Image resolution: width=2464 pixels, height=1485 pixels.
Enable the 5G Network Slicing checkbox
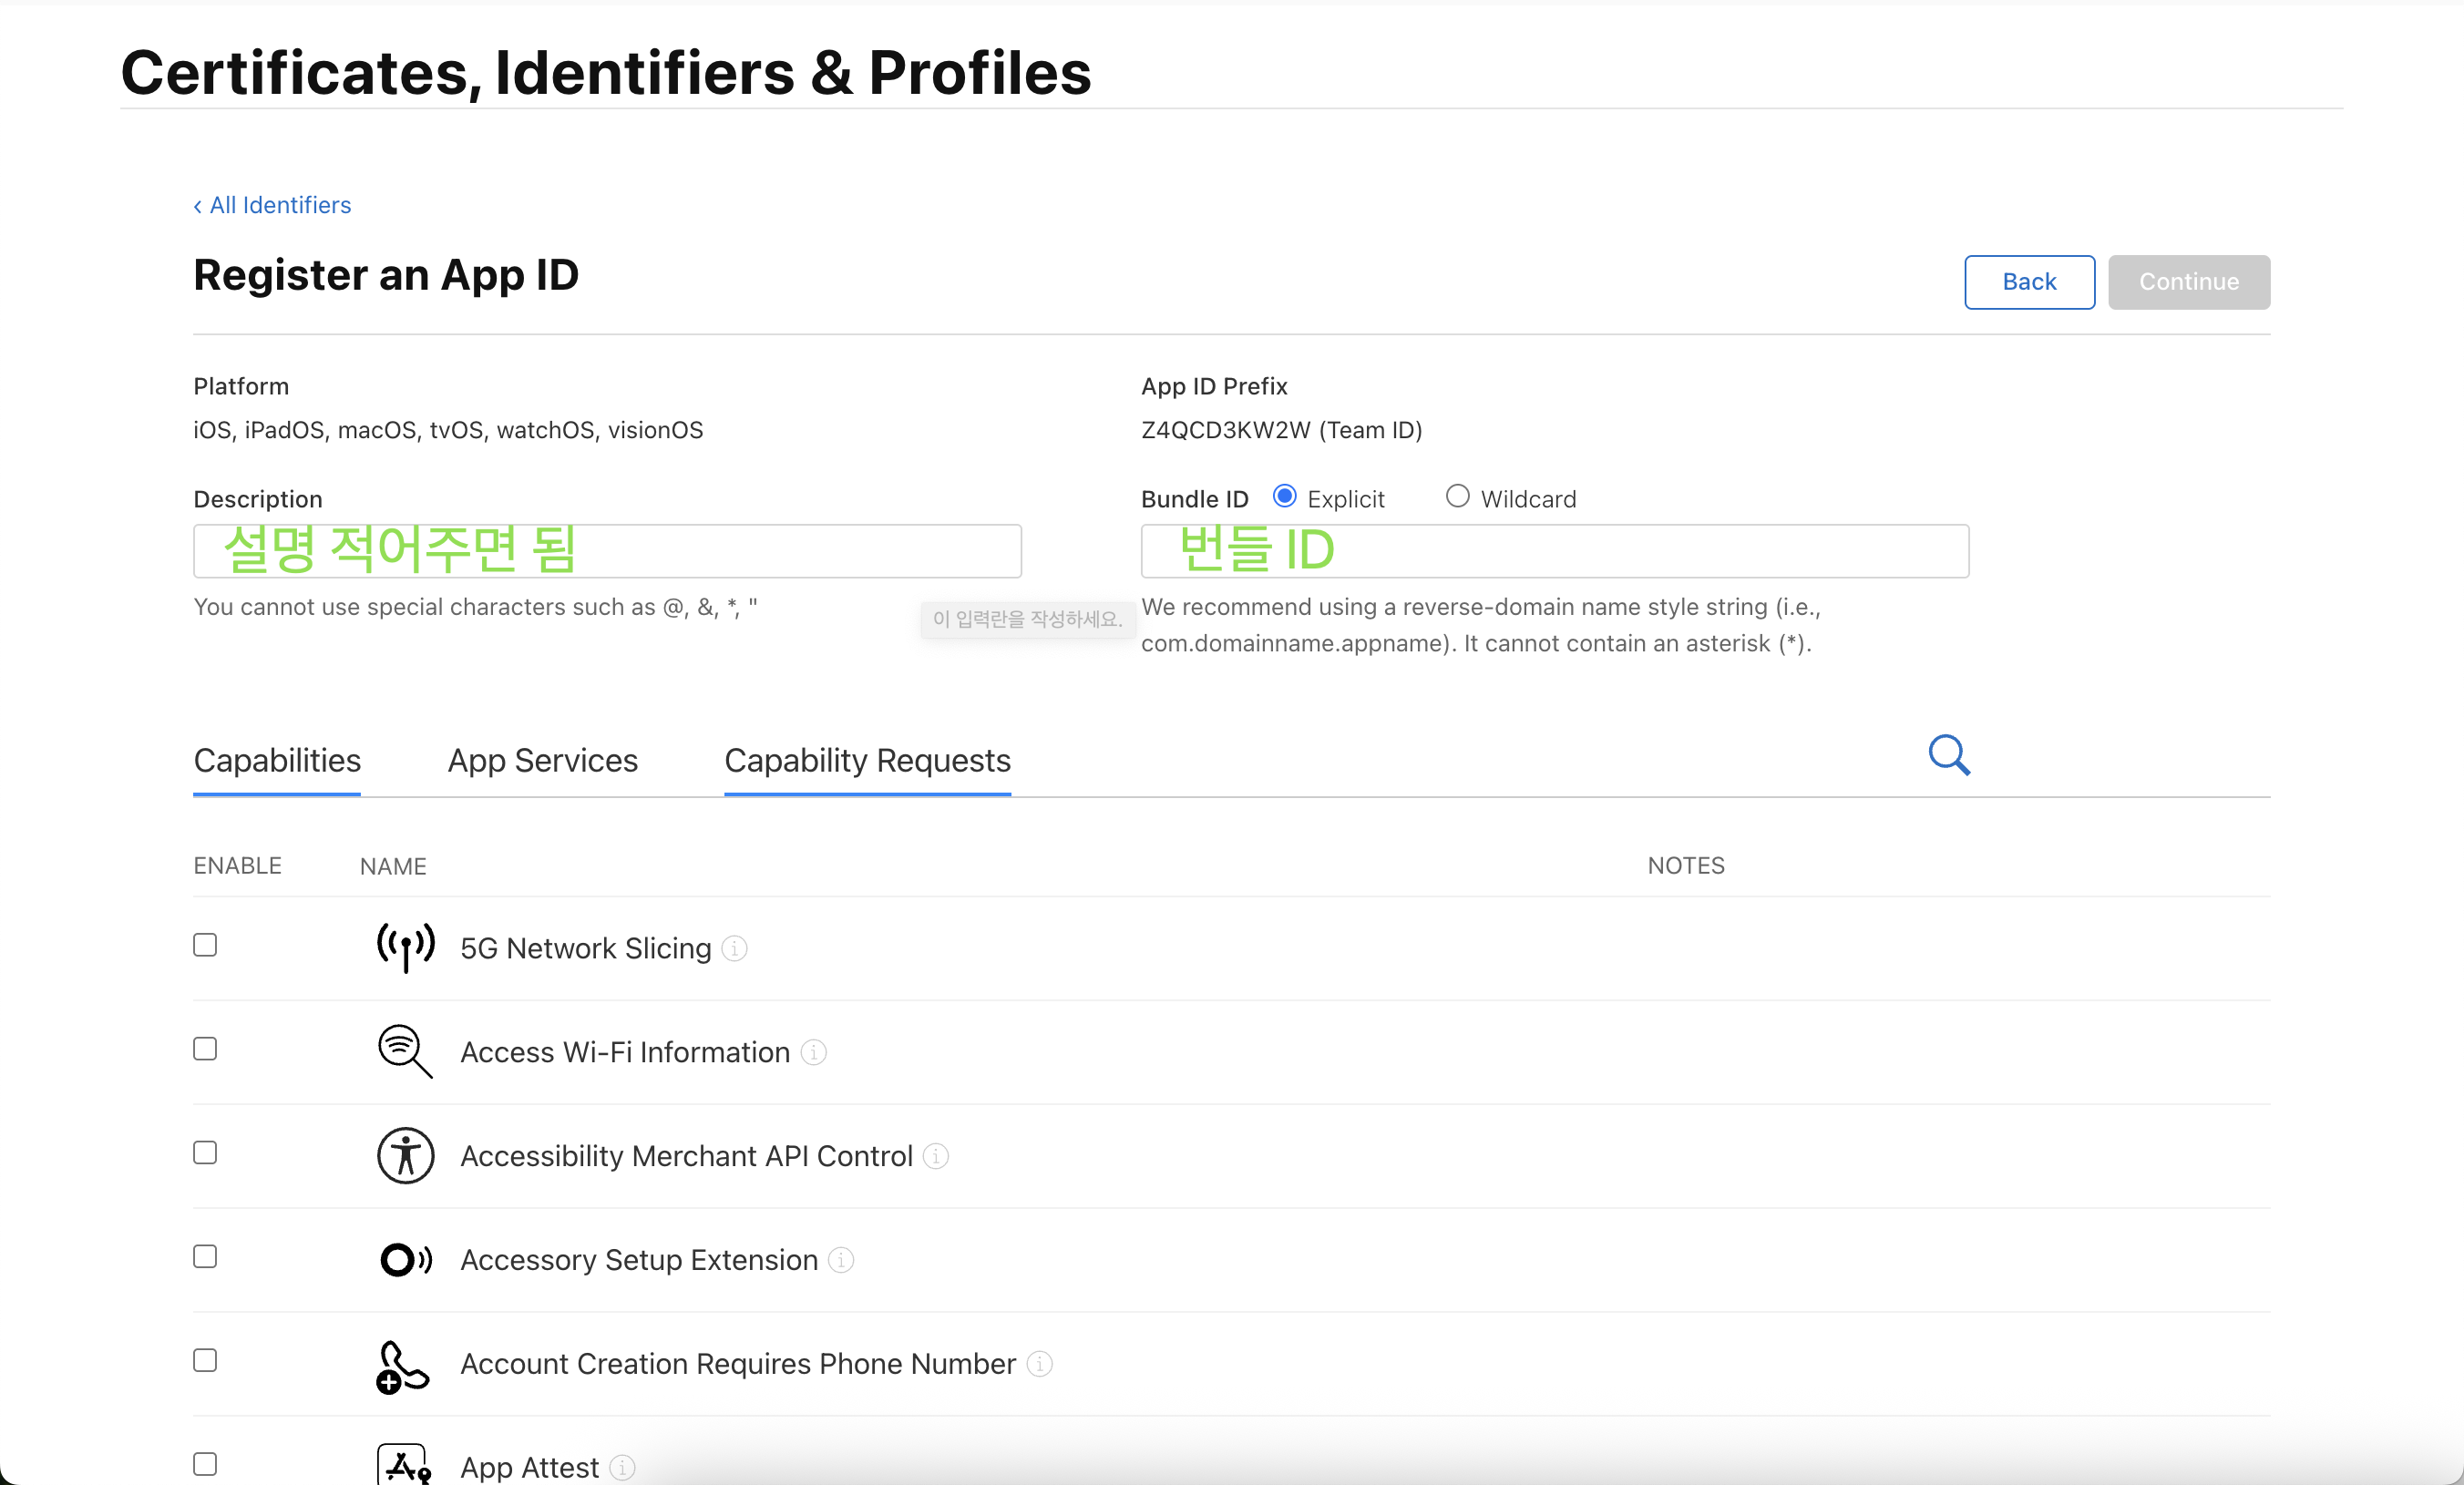tap(205, 945)
